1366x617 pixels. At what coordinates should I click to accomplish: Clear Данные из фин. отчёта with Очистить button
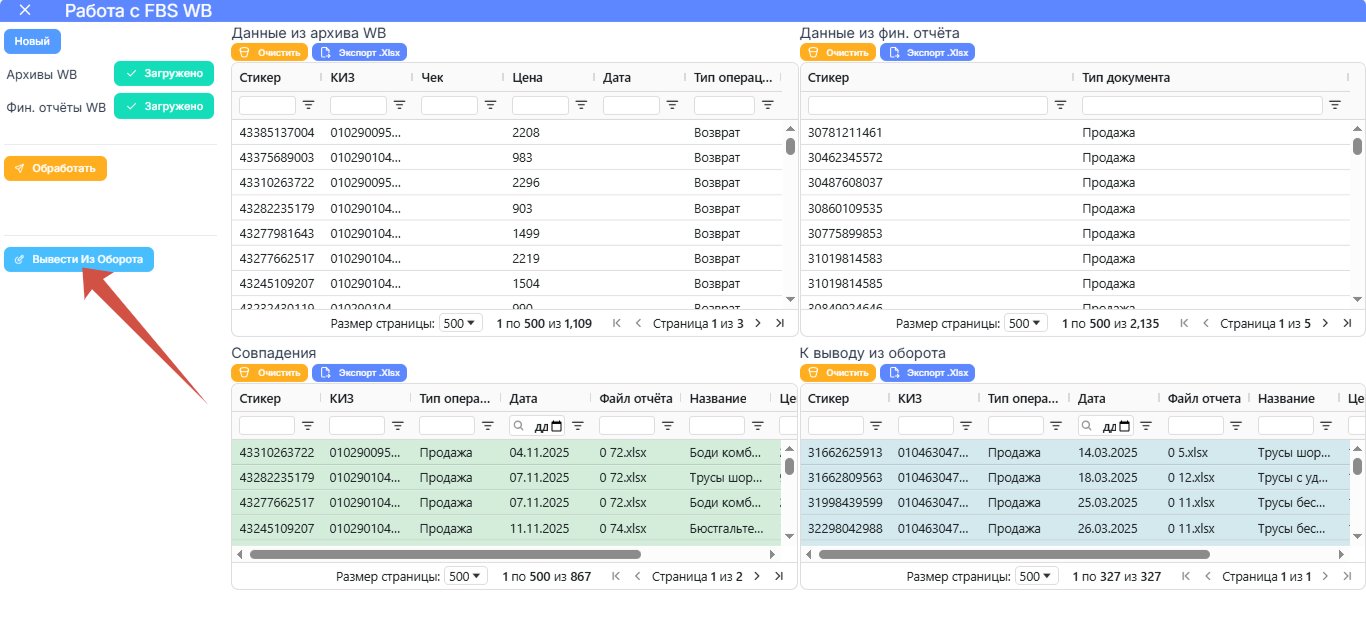pos(838,52)
